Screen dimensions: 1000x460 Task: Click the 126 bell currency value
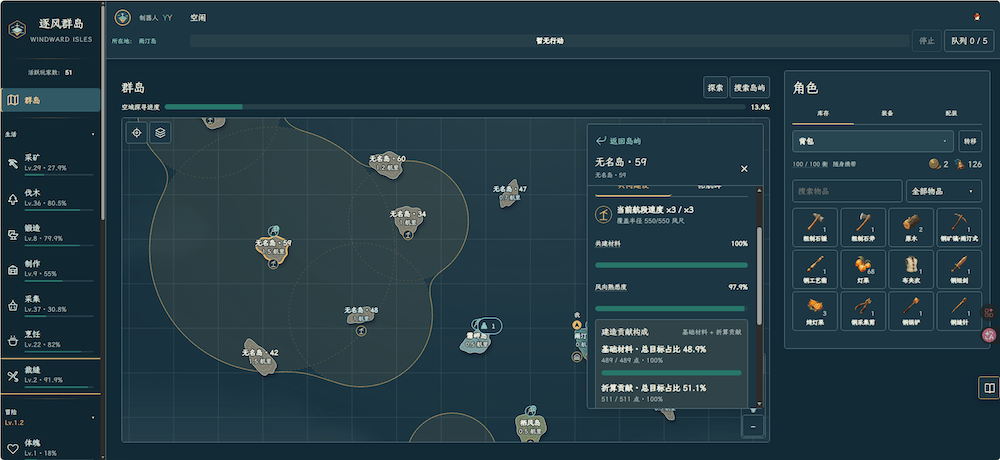tap(974, 165)
